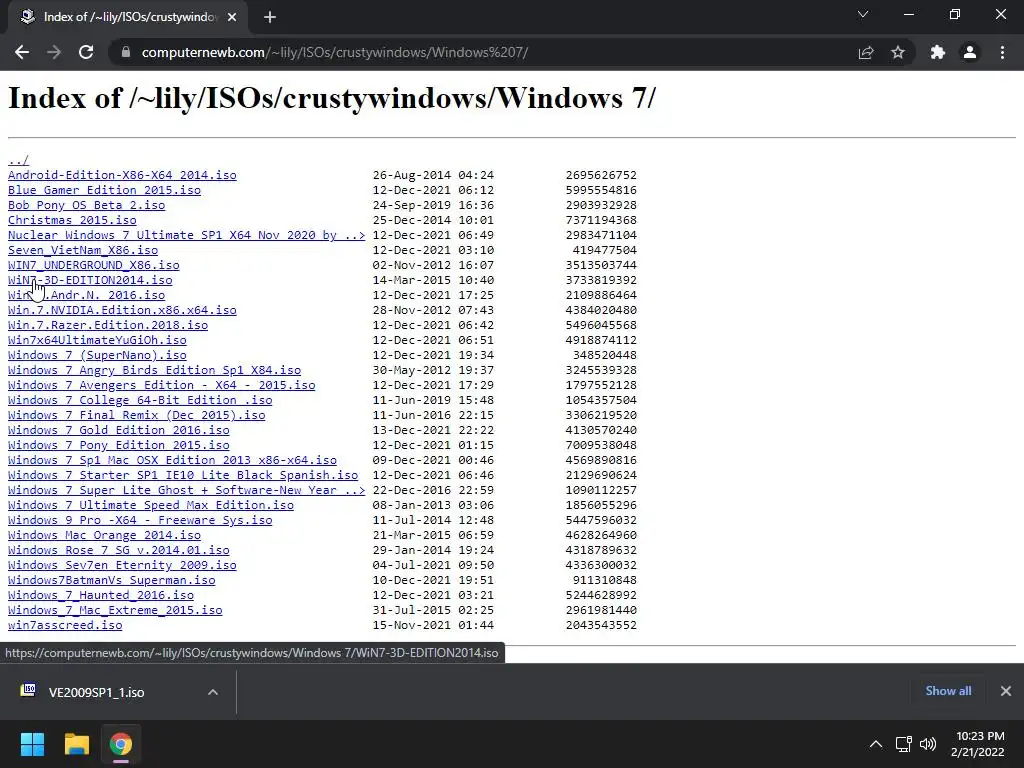Open the Extensions puzzle icon

(938, 52)
